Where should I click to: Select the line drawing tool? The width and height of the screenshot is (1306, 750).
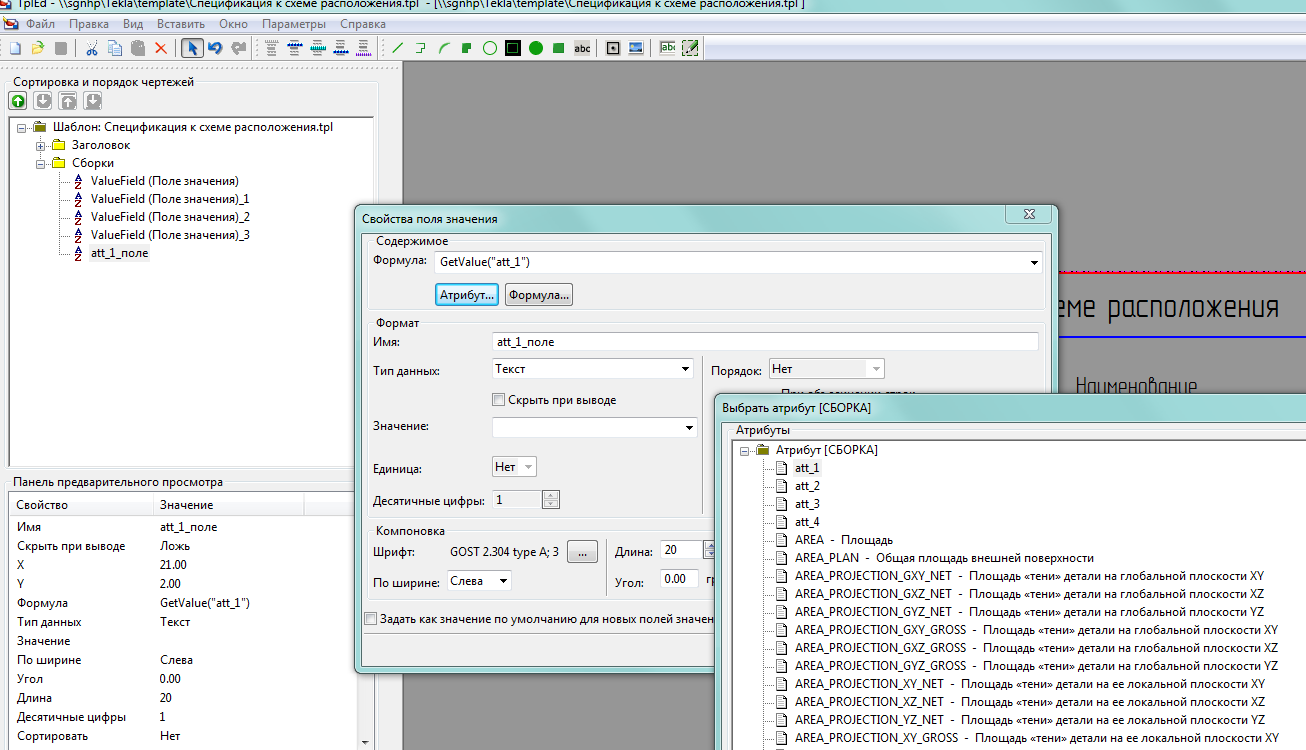coord(397,48)
